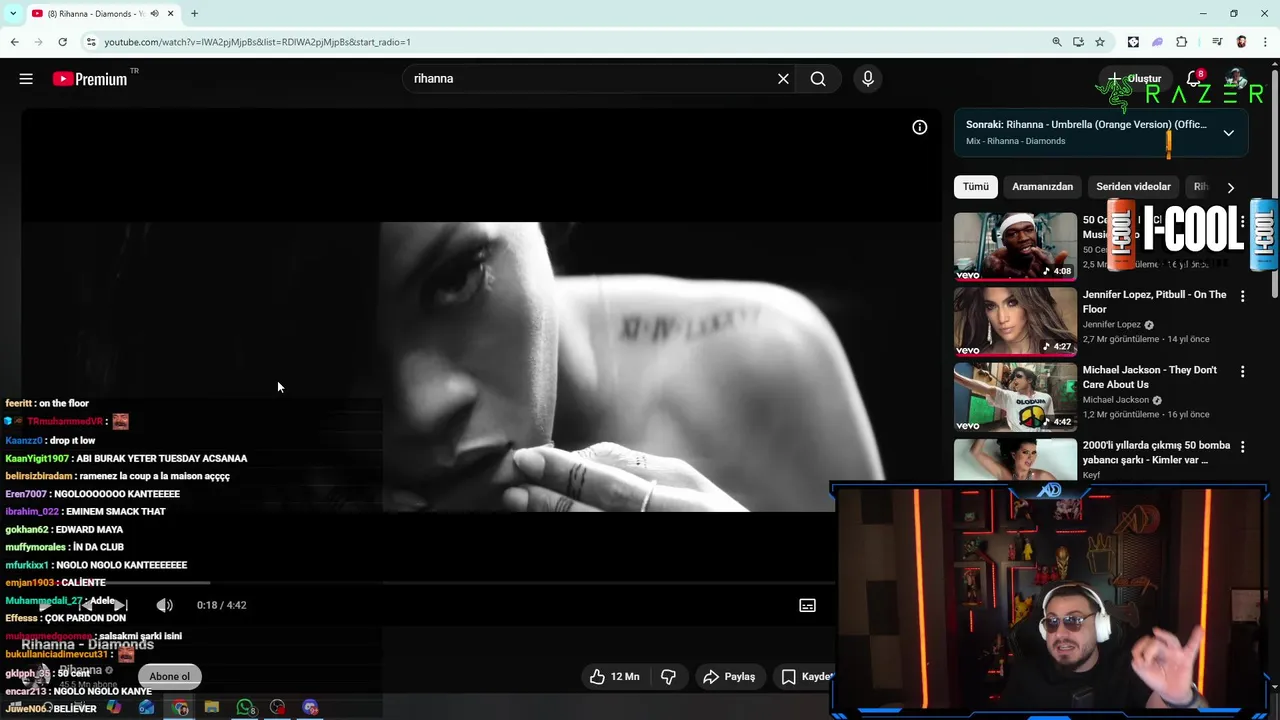Open the YouTube account avatar menu
The width and height of the screenshot is (1280, 720).
coord(1237,79)
